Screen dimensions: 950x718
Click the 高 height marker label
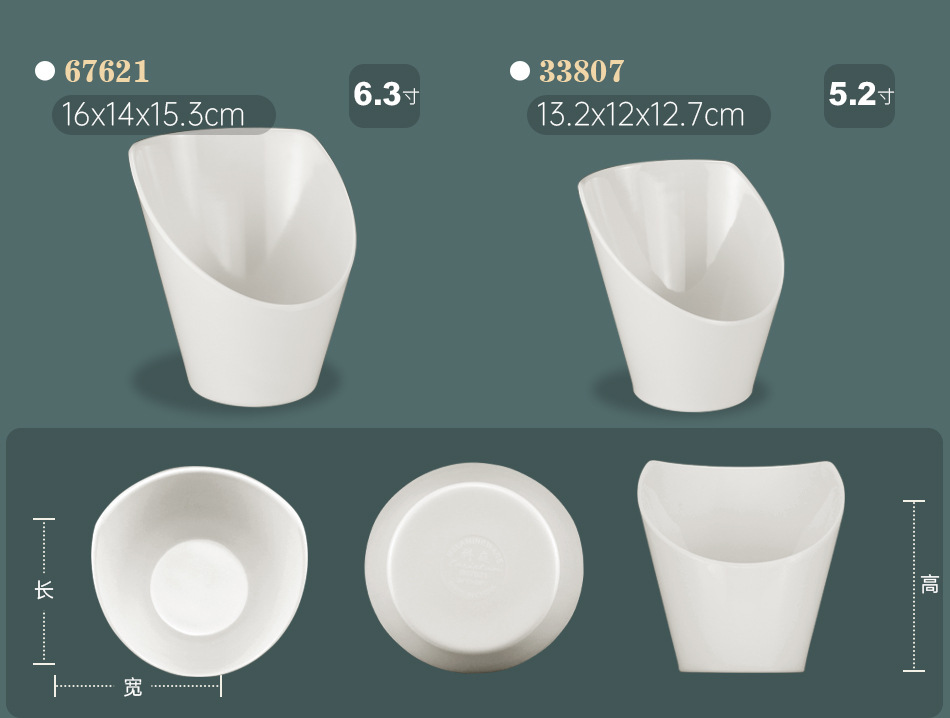pyautogui.click(x=930, y=585)
